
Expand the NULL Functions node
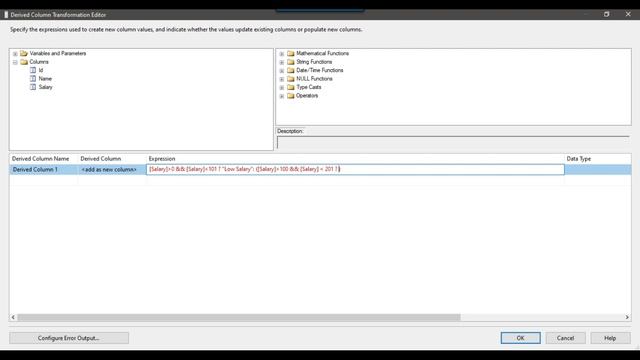[x=282, y=79]
